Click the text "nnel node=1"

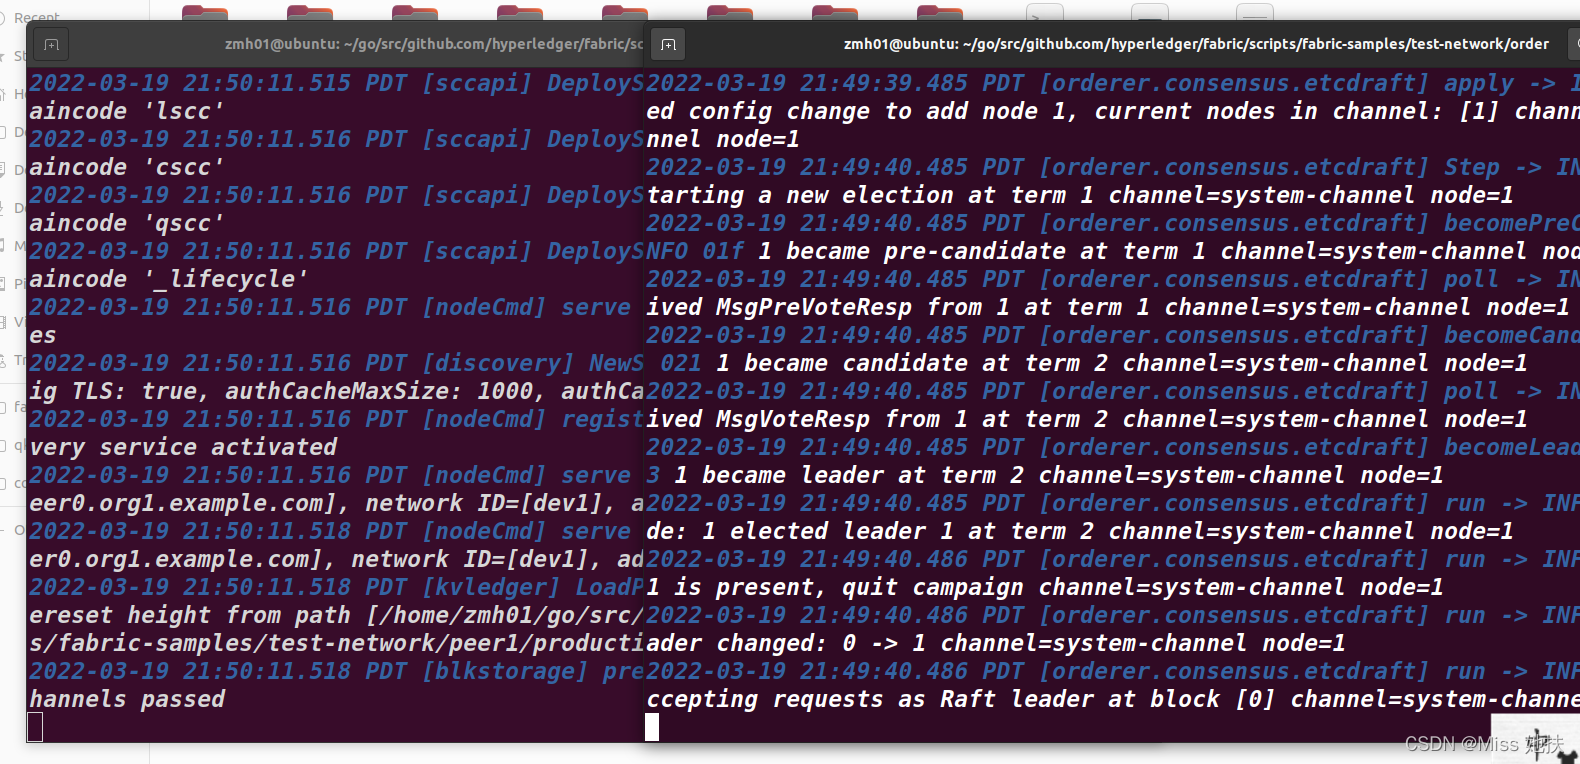(723, 139)
